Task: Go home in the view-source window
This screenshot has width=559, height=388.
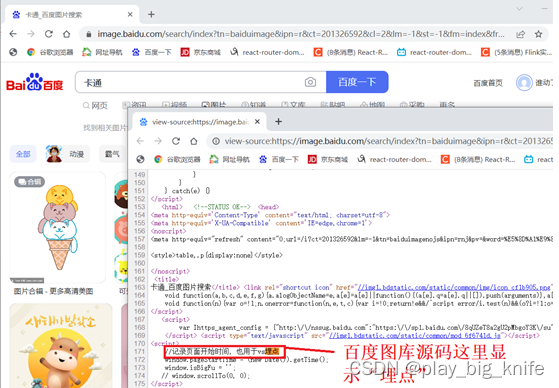Action: 194,141
